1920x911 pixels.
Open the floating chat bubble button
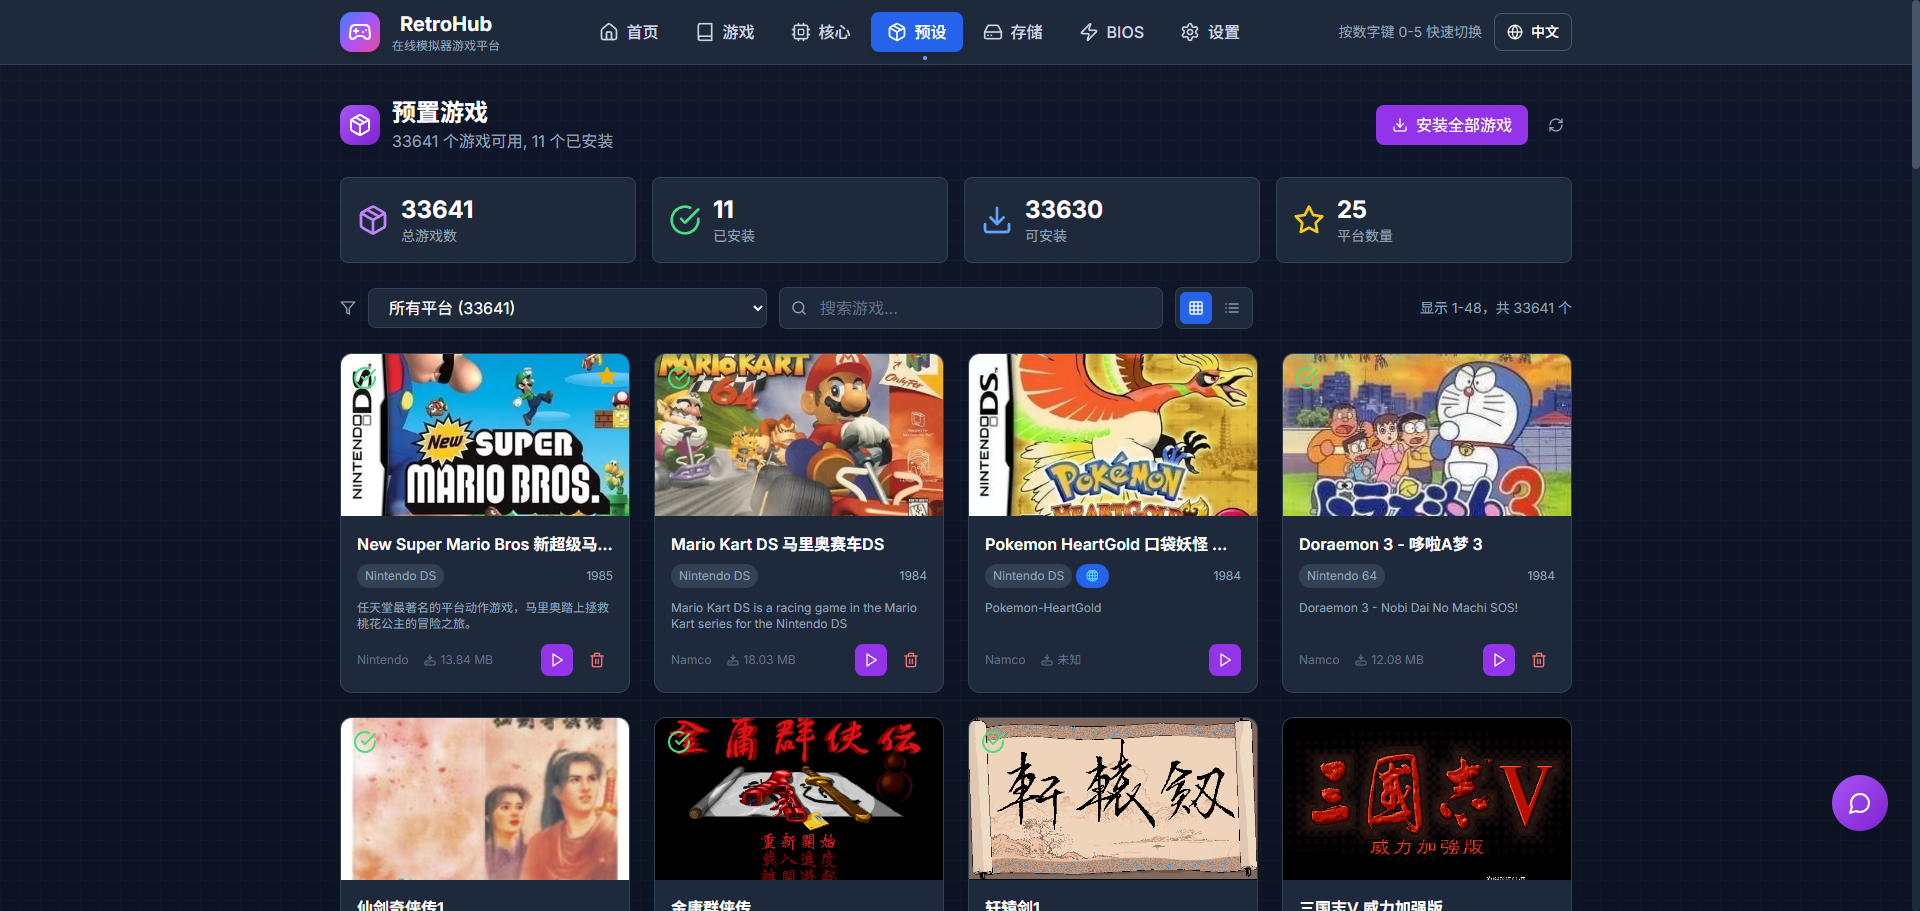coord(1859,803)
